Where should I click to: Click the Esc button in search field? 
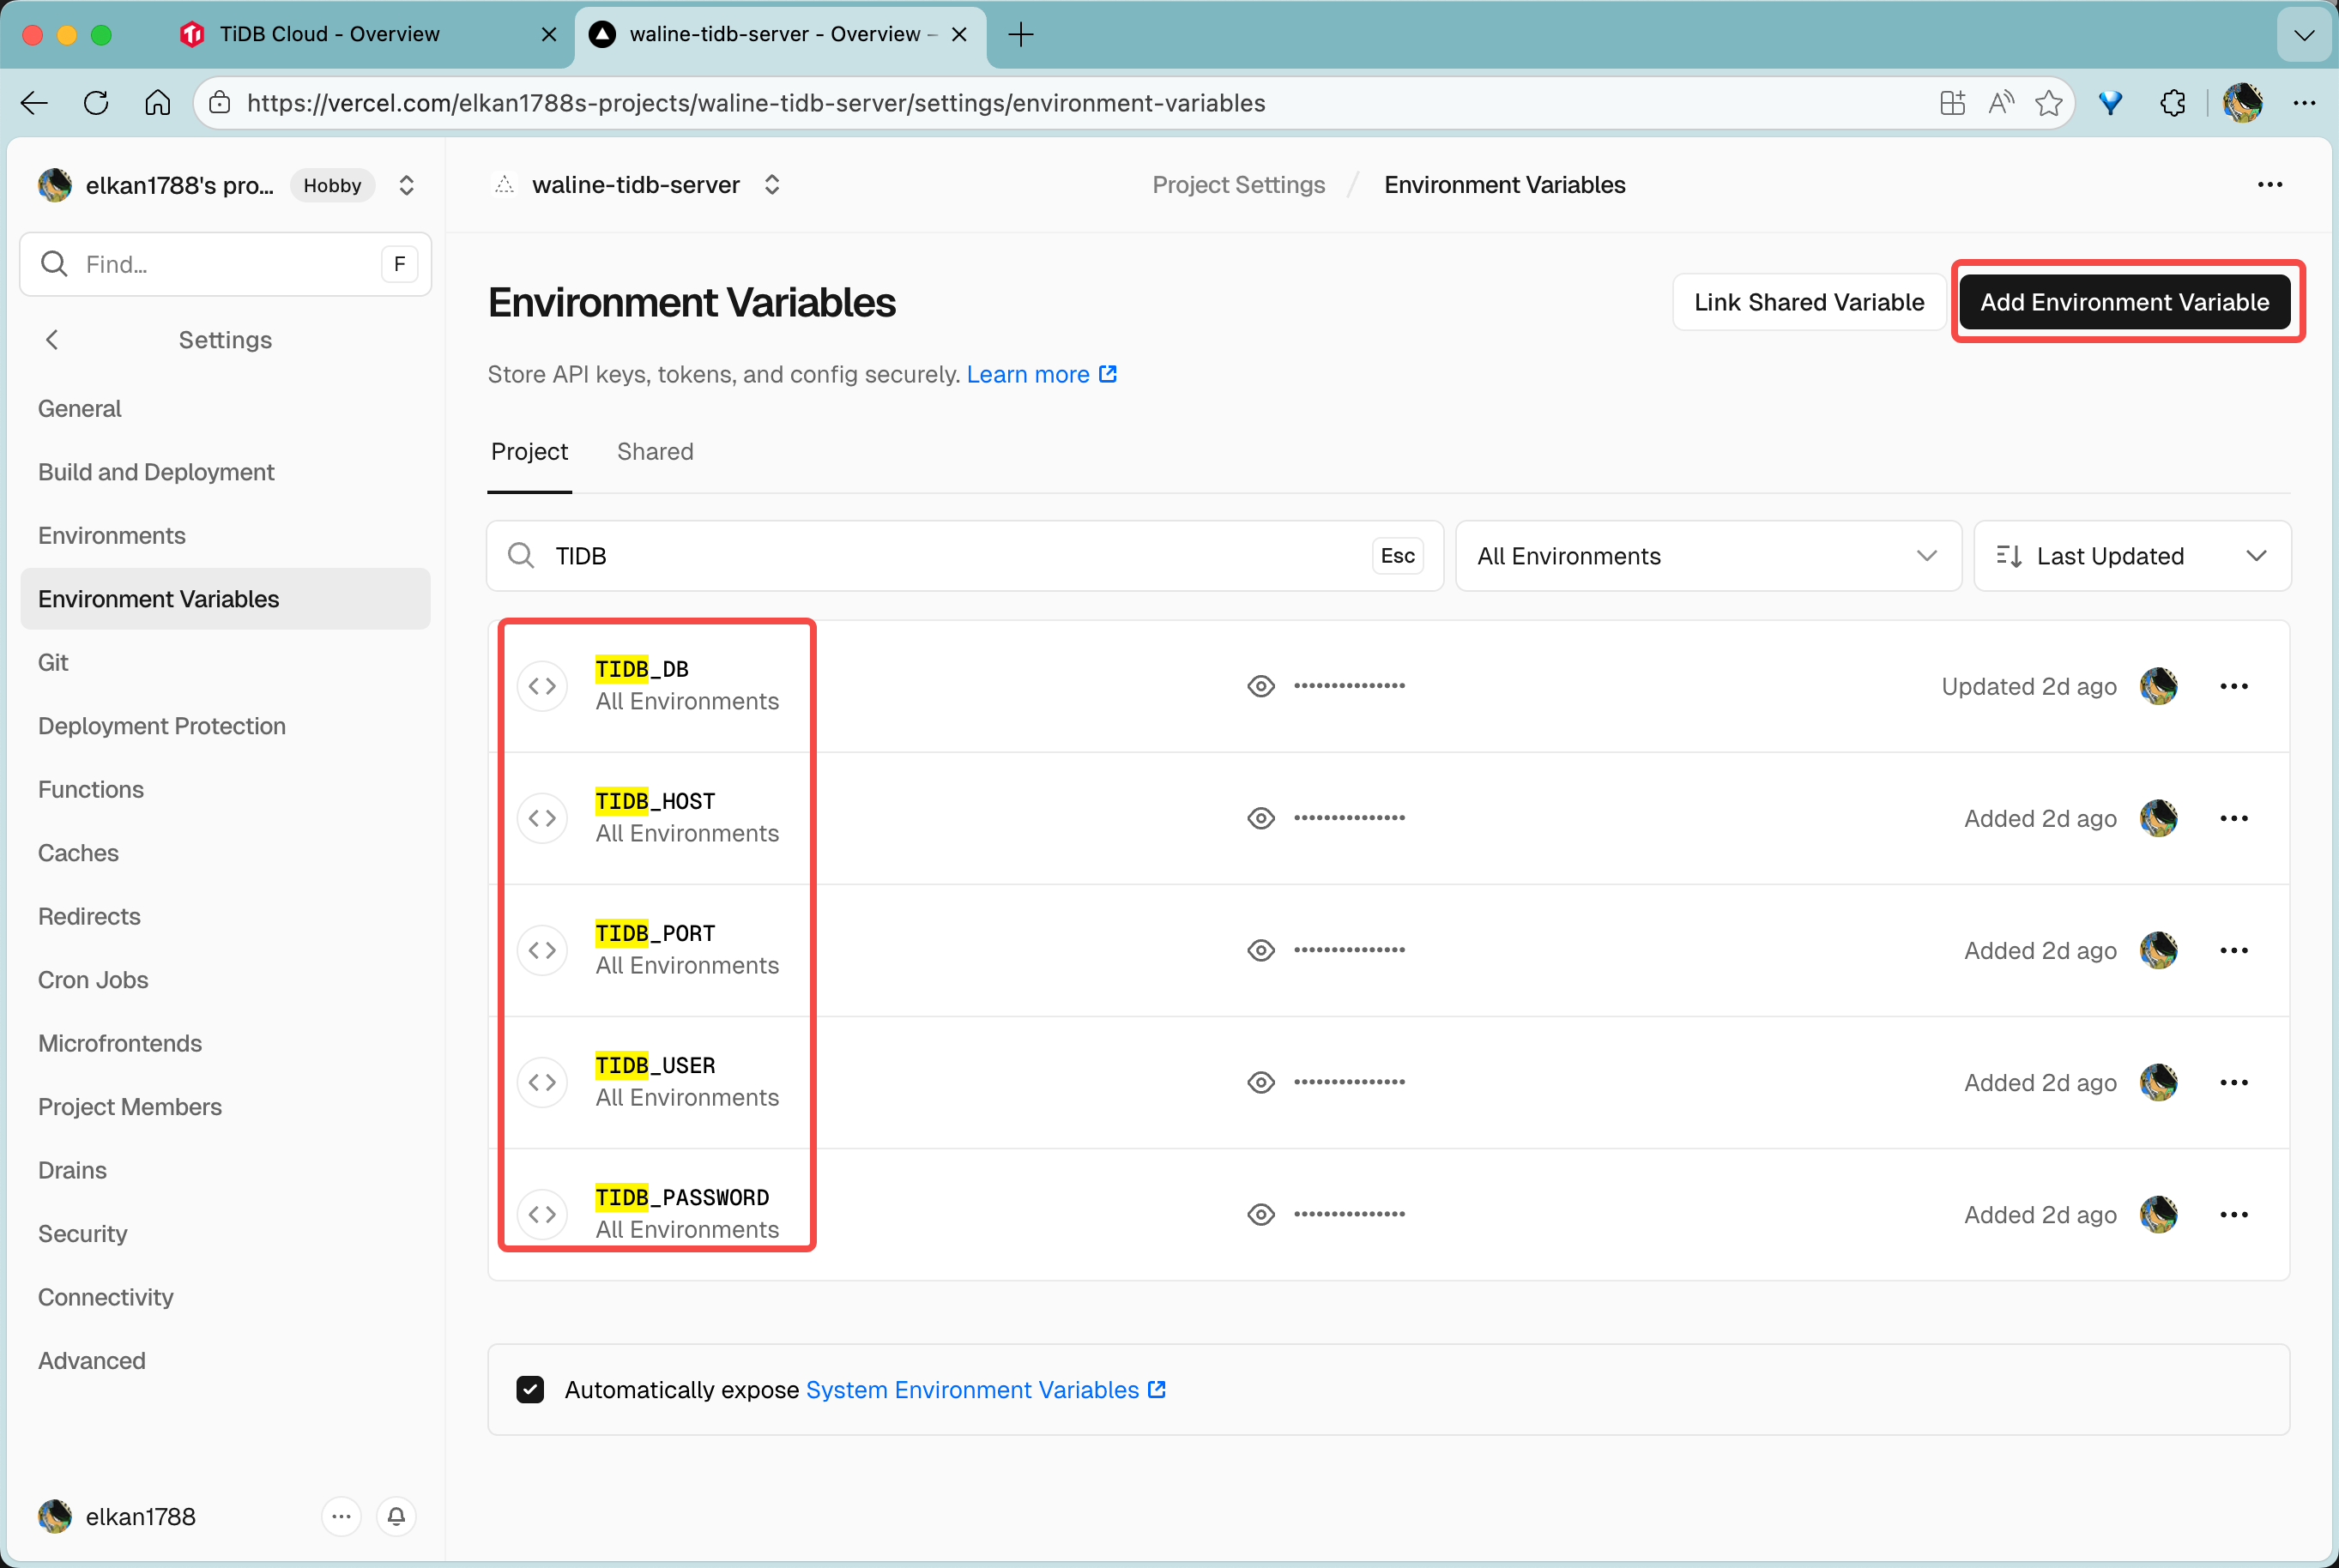point(1396,556)
